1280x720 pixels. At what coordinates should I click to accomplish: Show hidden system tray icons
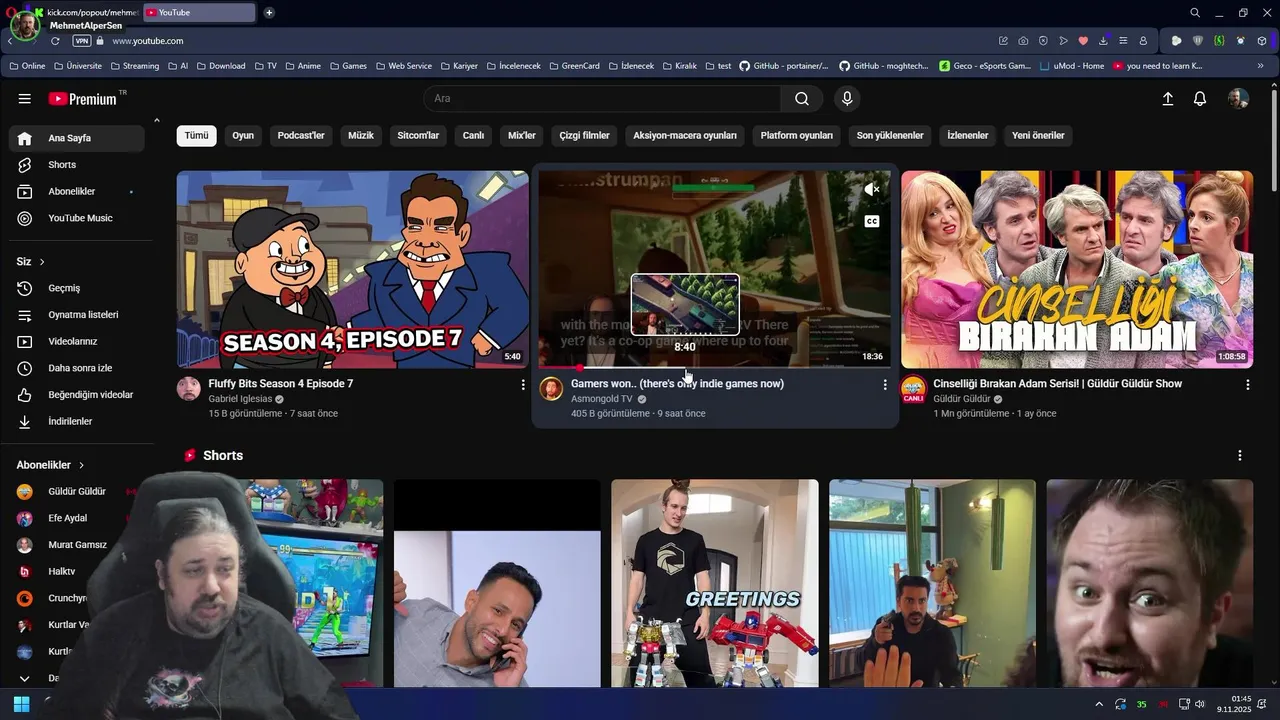coord(1099,704)
